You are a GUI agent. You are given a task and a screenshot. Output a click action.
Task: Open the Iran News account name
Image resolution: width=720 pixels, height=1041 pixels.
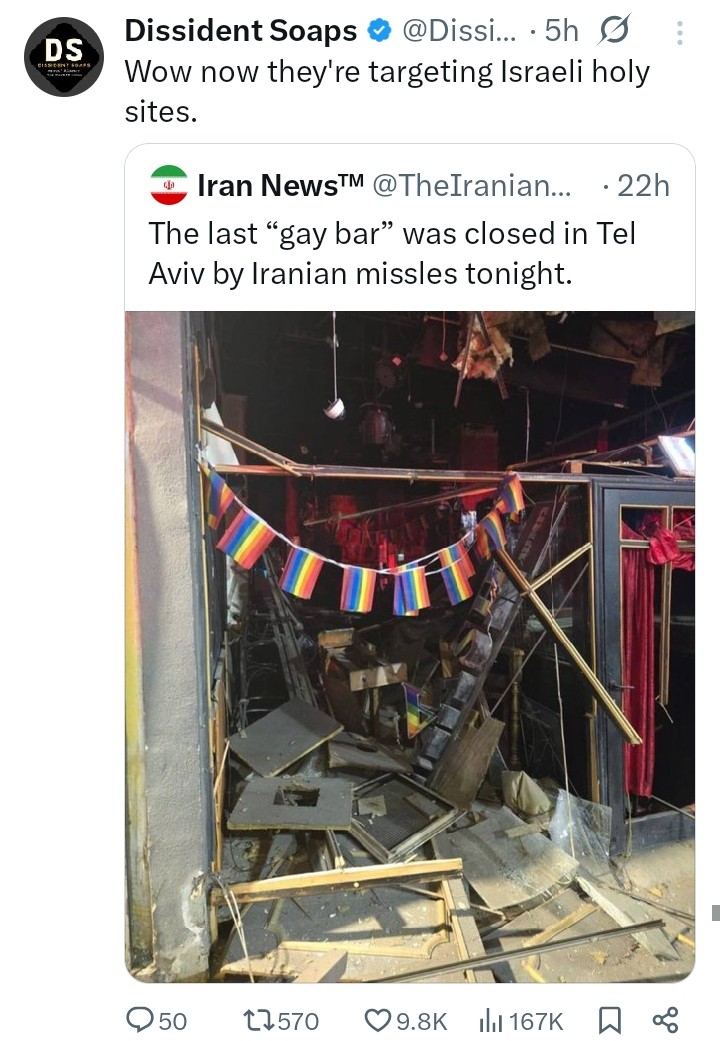tap(281, 185)
